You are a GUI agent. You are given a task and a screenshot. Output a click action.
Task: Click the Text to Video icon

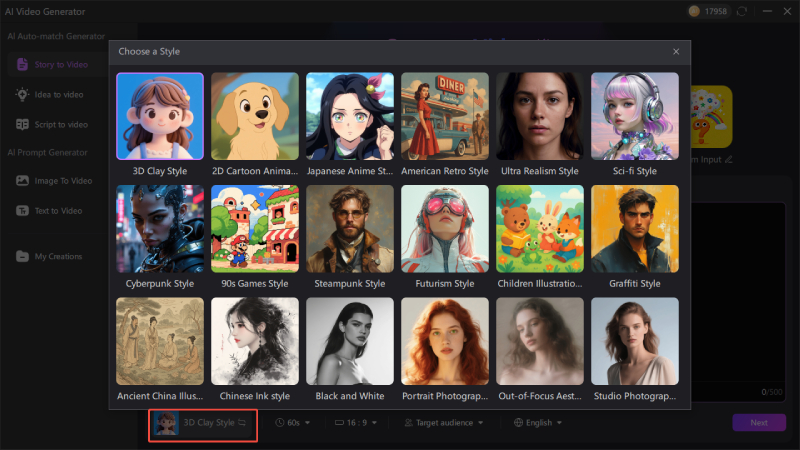coord(22,211)
